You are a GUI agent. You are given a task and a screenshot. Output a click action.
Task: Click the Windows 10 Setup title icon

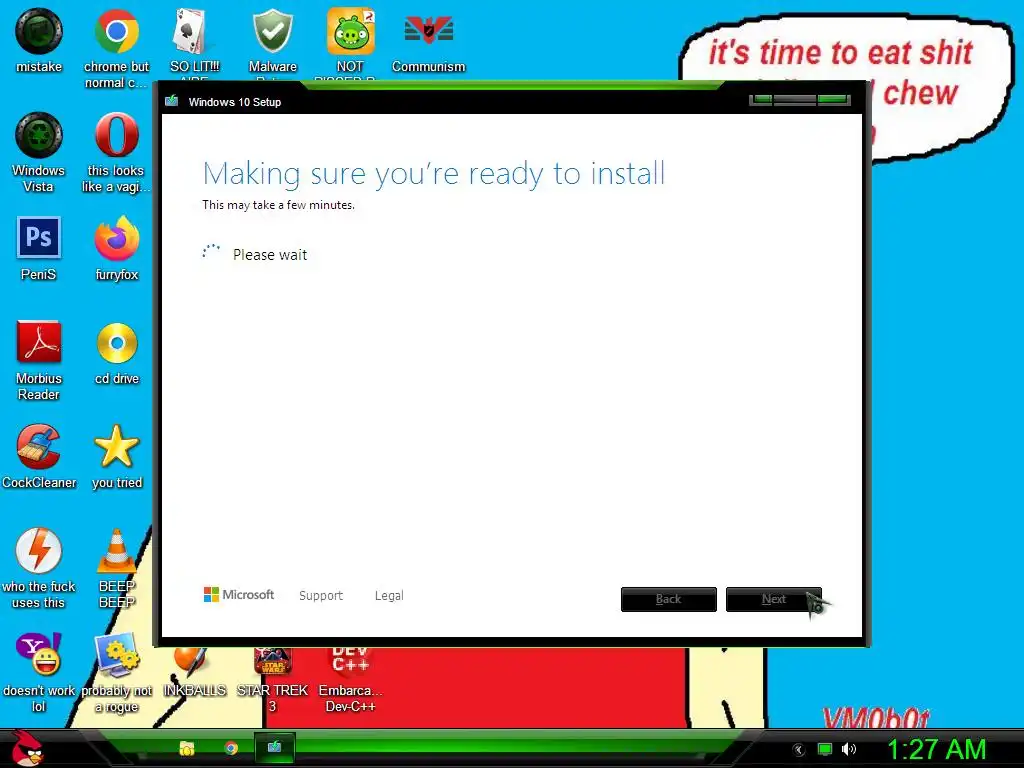click(172, 101)
